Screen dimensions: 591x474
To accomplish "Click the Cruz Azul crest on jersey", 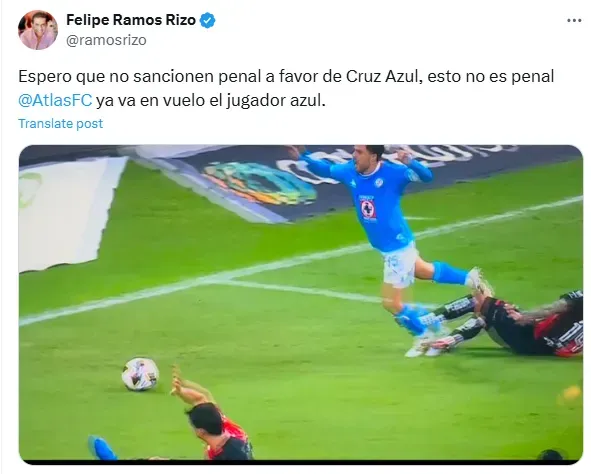I will [368, 209].
